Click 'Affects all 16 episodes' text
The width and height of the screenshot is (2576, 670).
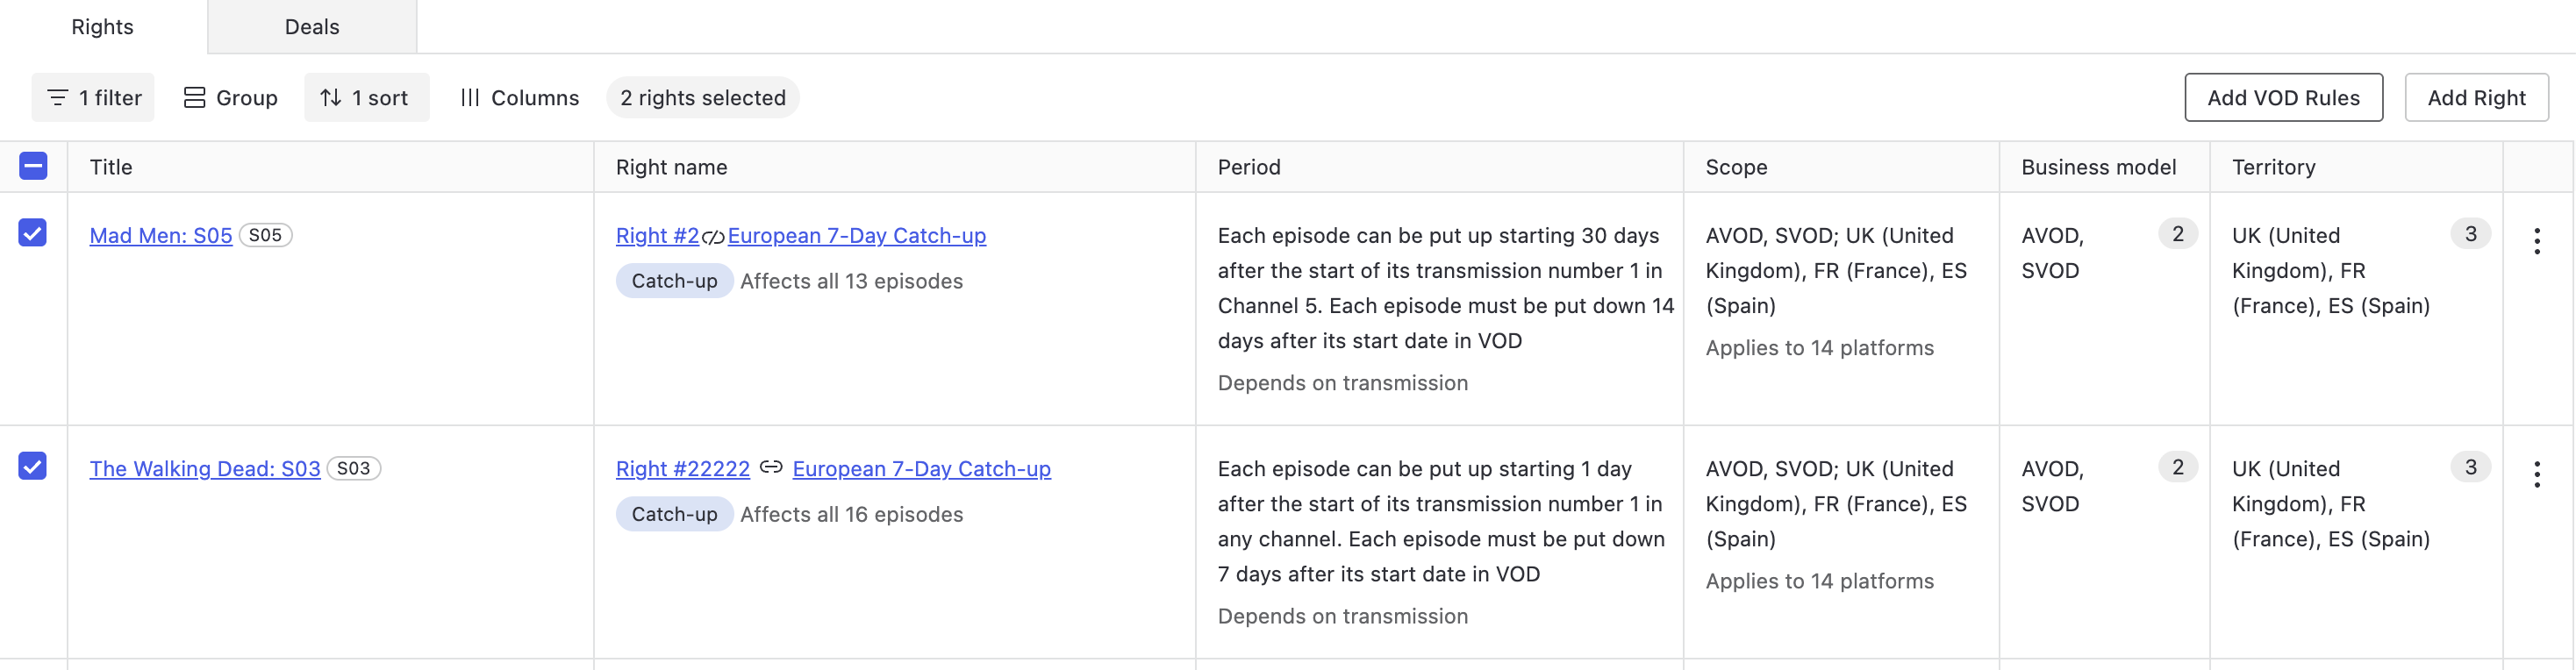(852, 514)
